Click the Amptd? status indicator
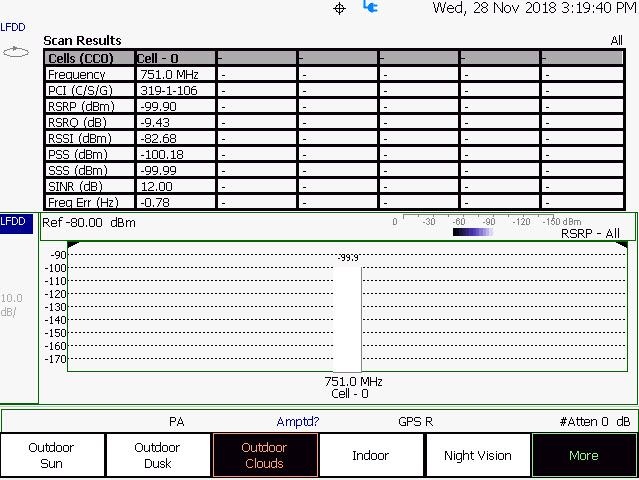 (297, 421)
